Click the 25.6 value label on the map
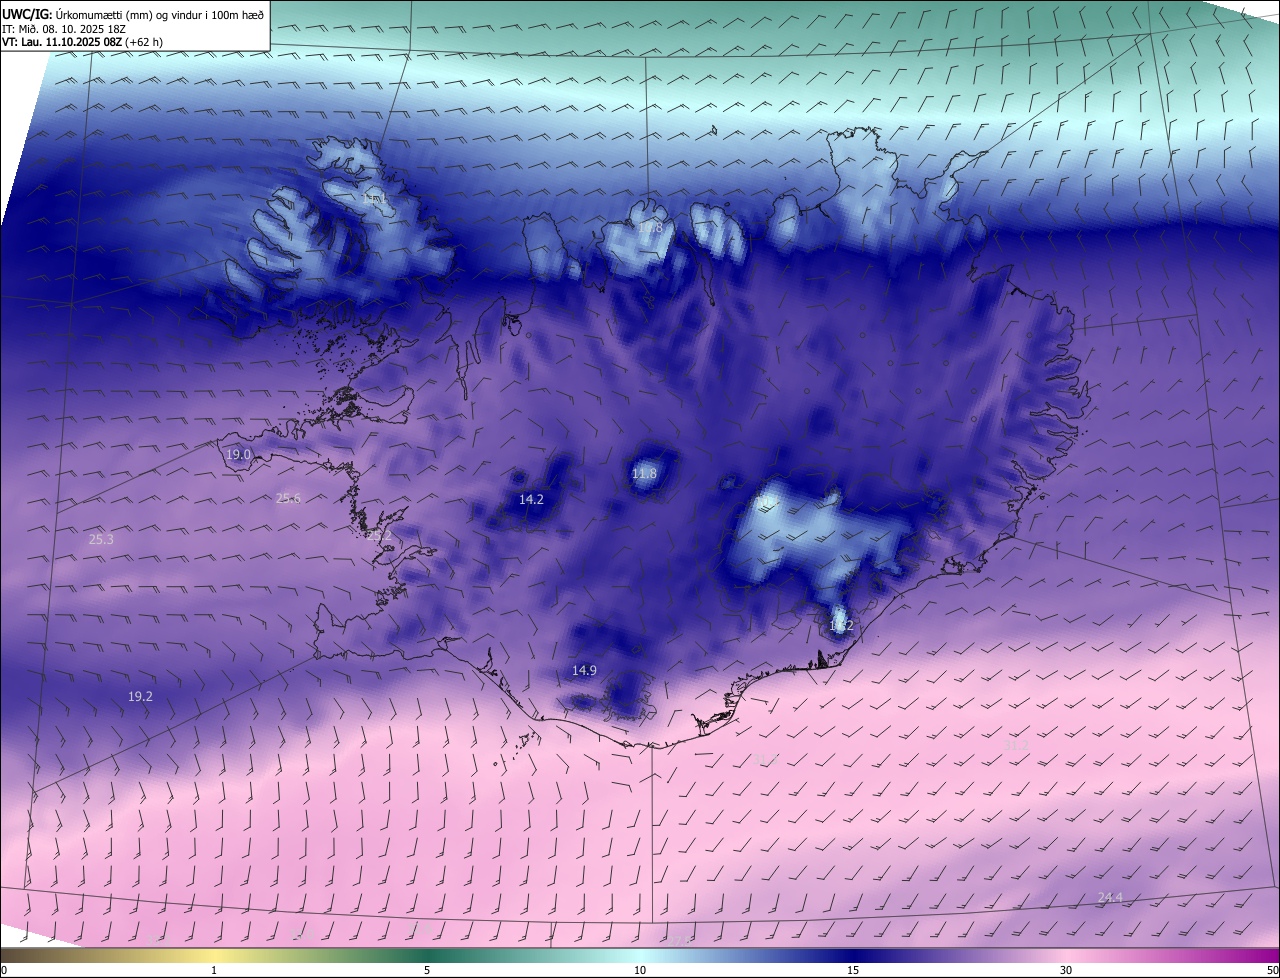Screen dimensions: 1280x978 (288, 498)
